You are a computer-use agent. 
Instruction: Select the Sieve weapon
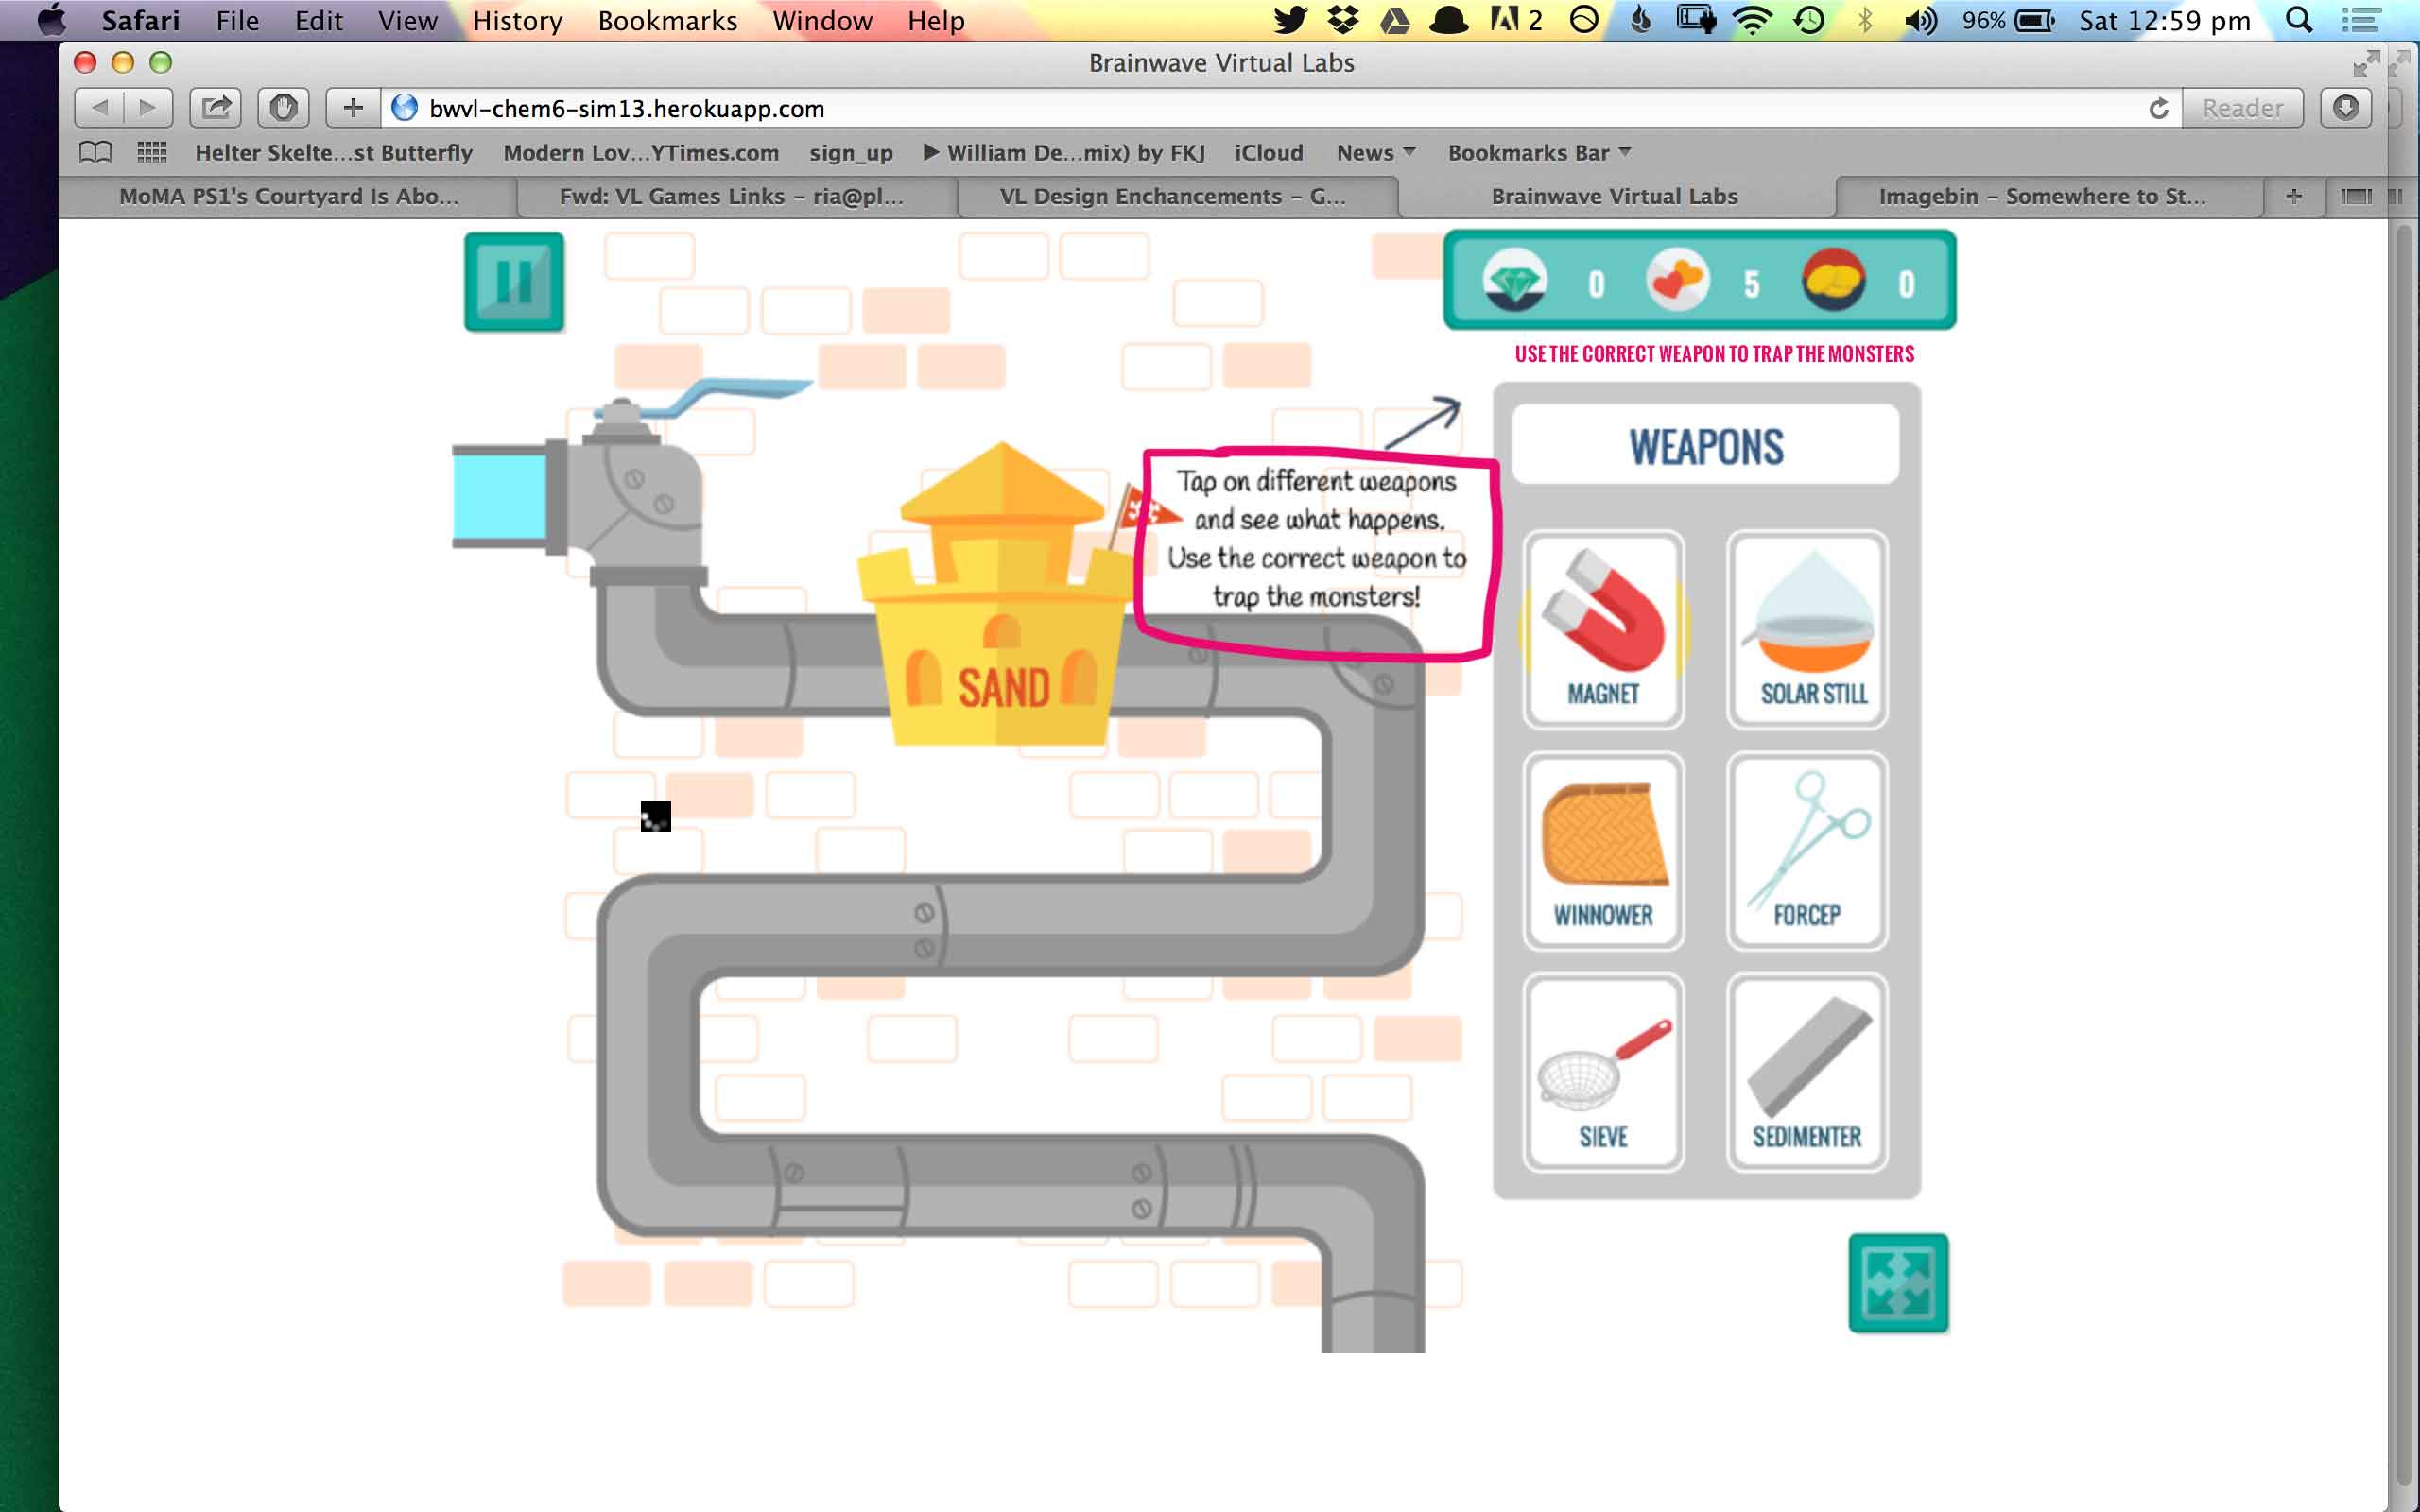pos(1603,1073)
